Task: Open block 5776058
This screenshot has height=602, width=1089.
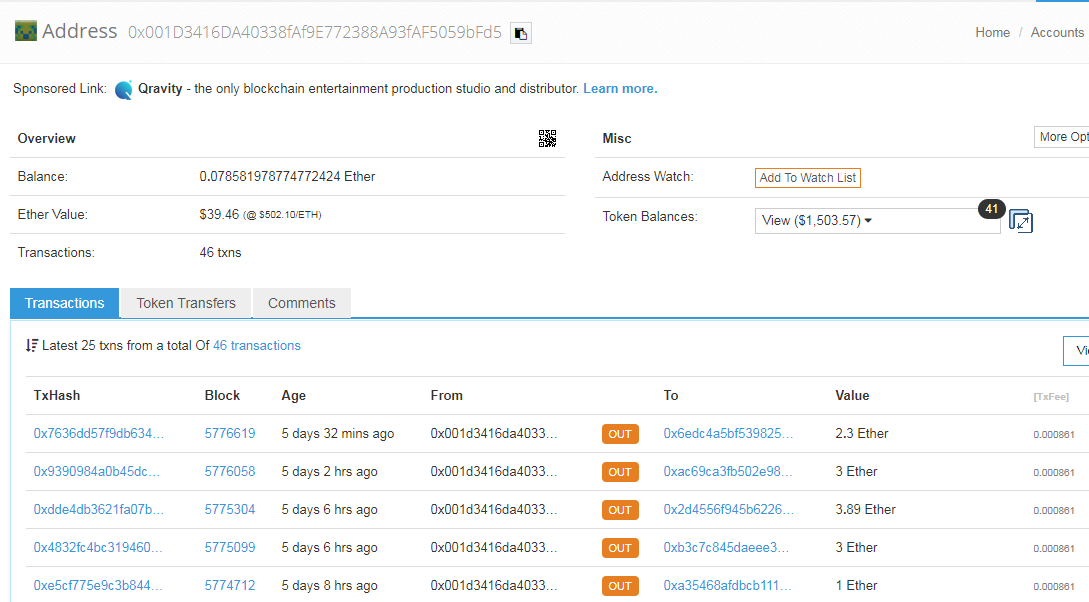Action: pos(230,471)
